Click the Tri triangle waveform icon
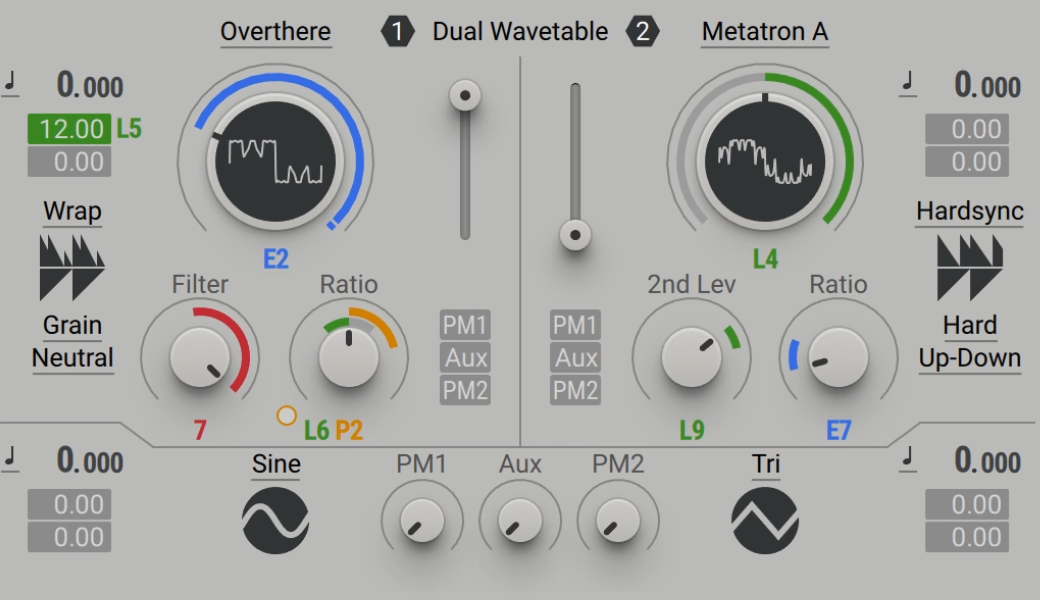 coord(765,520)
